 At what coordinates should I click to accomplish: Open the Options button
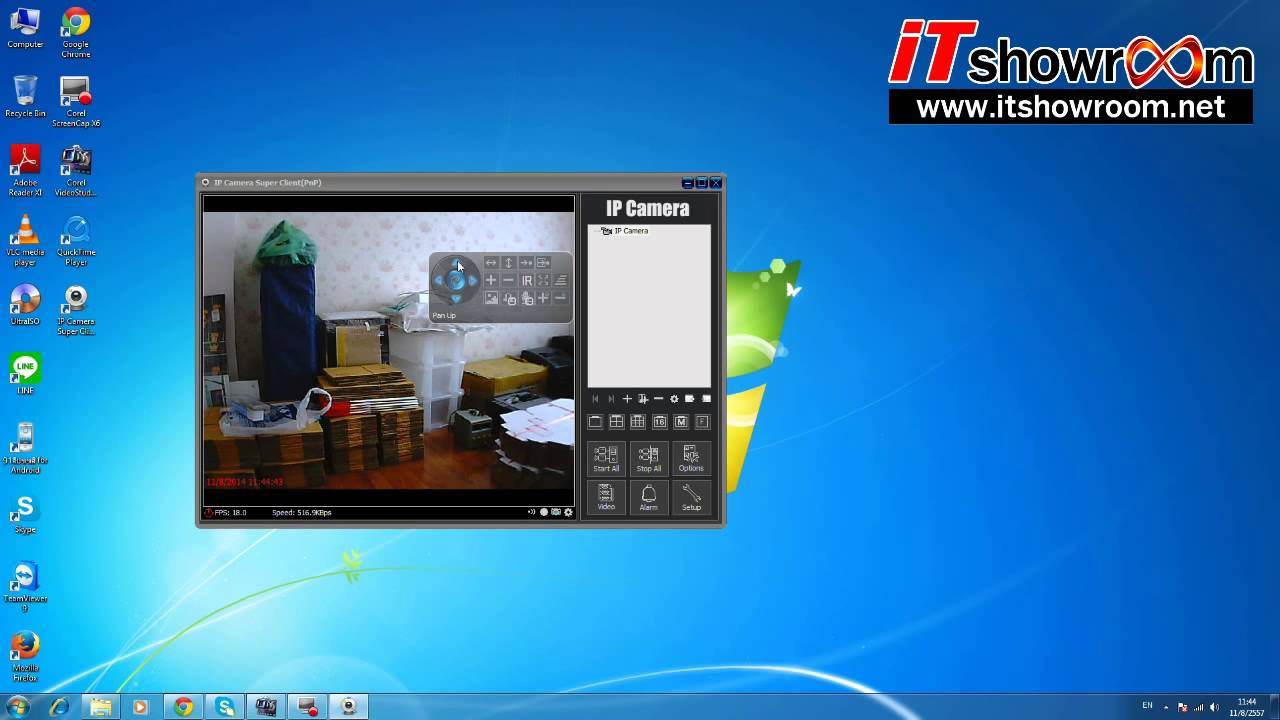point(691,459)
